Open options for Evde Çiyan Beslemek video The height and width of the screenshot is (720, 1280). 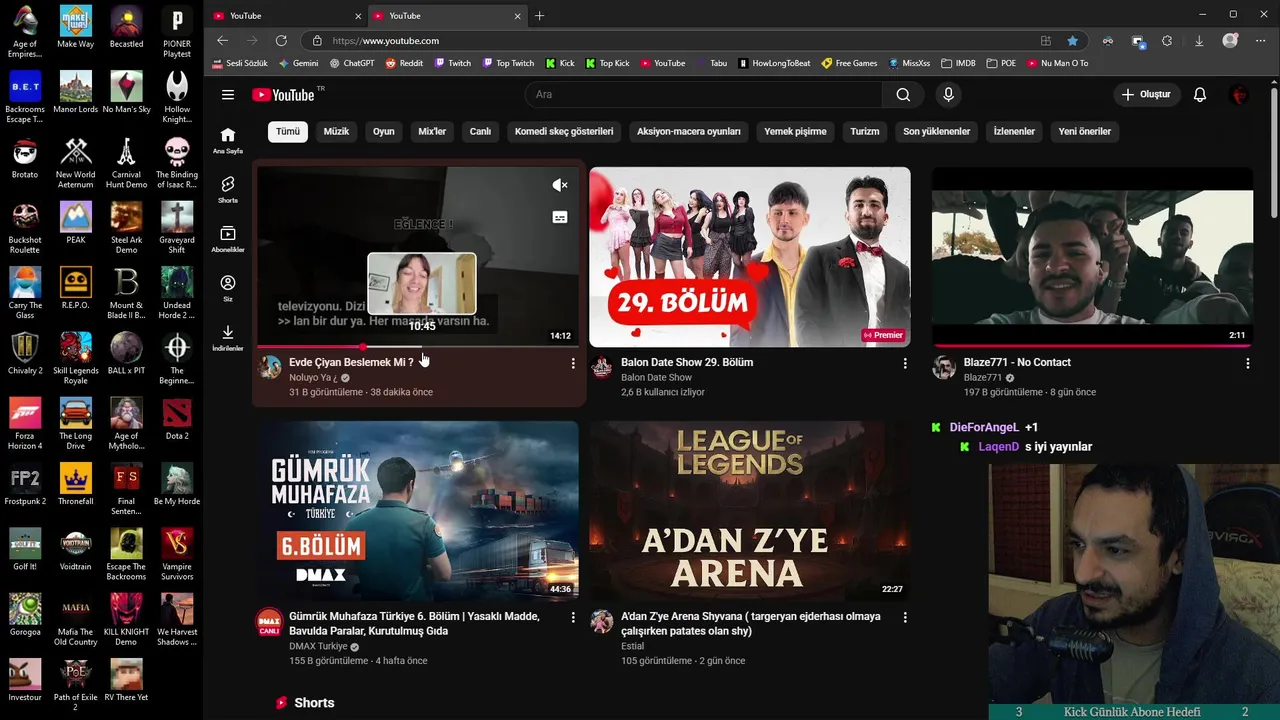tap(573, 363)
